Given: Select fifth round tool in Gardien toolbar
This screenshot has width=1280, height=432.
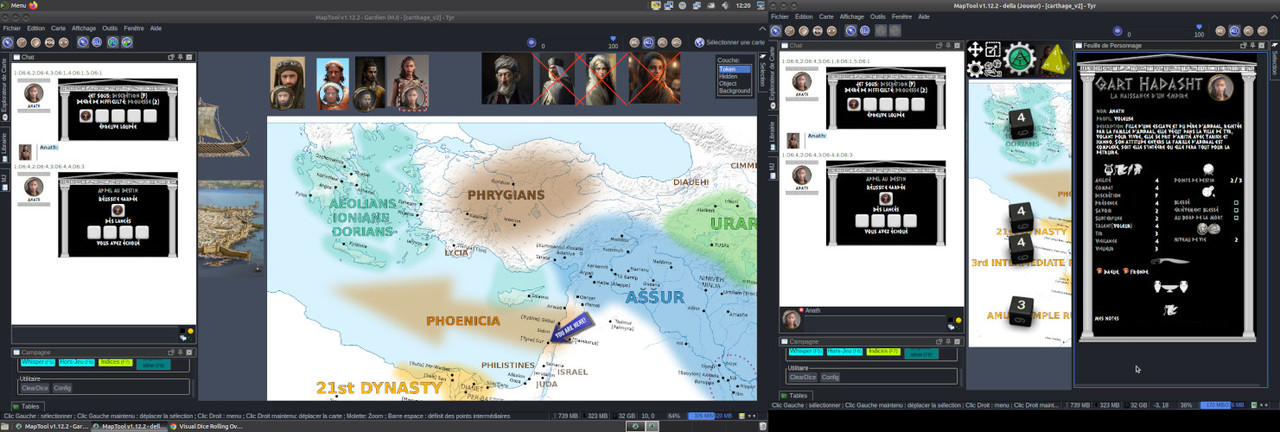Looking at the screenshot, I should point(64,42).
